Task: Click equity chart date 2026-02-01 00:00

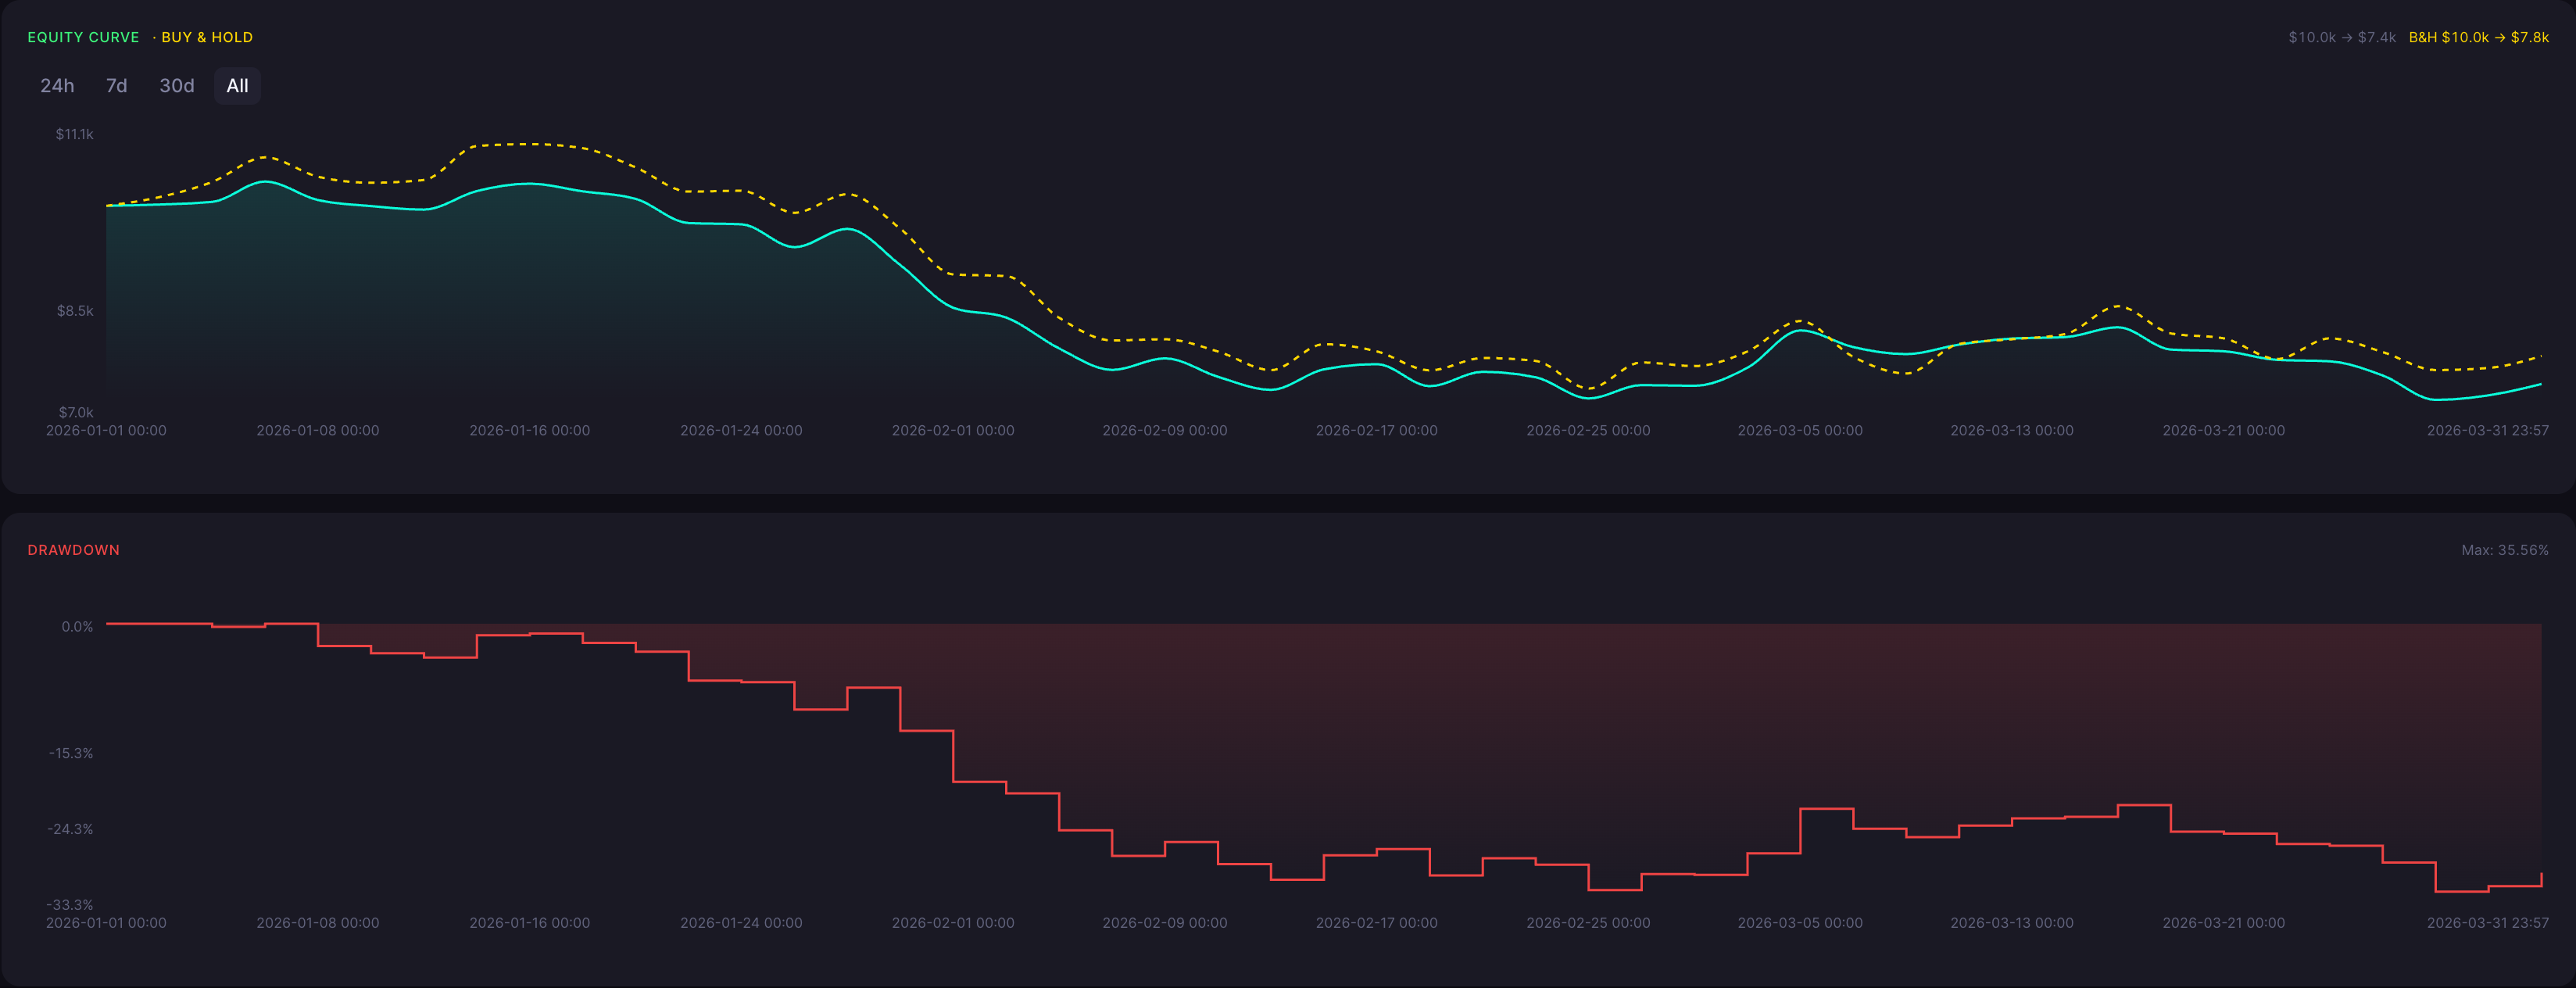Action: [953, 431]
